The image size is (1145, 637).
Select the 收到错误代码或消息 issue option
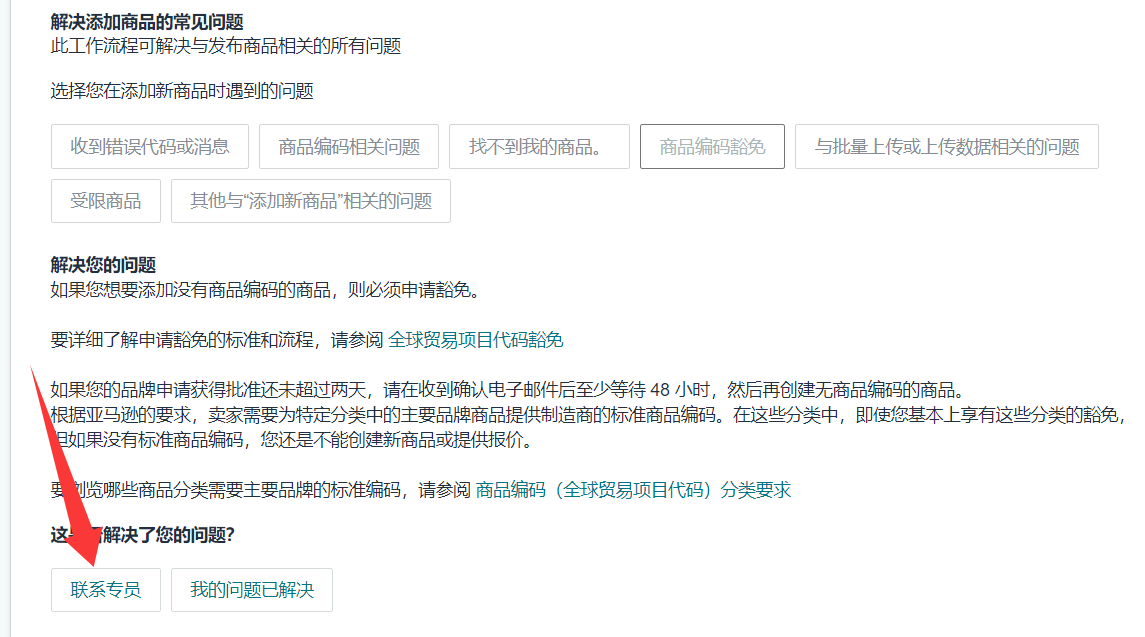[x=150, y=147]
